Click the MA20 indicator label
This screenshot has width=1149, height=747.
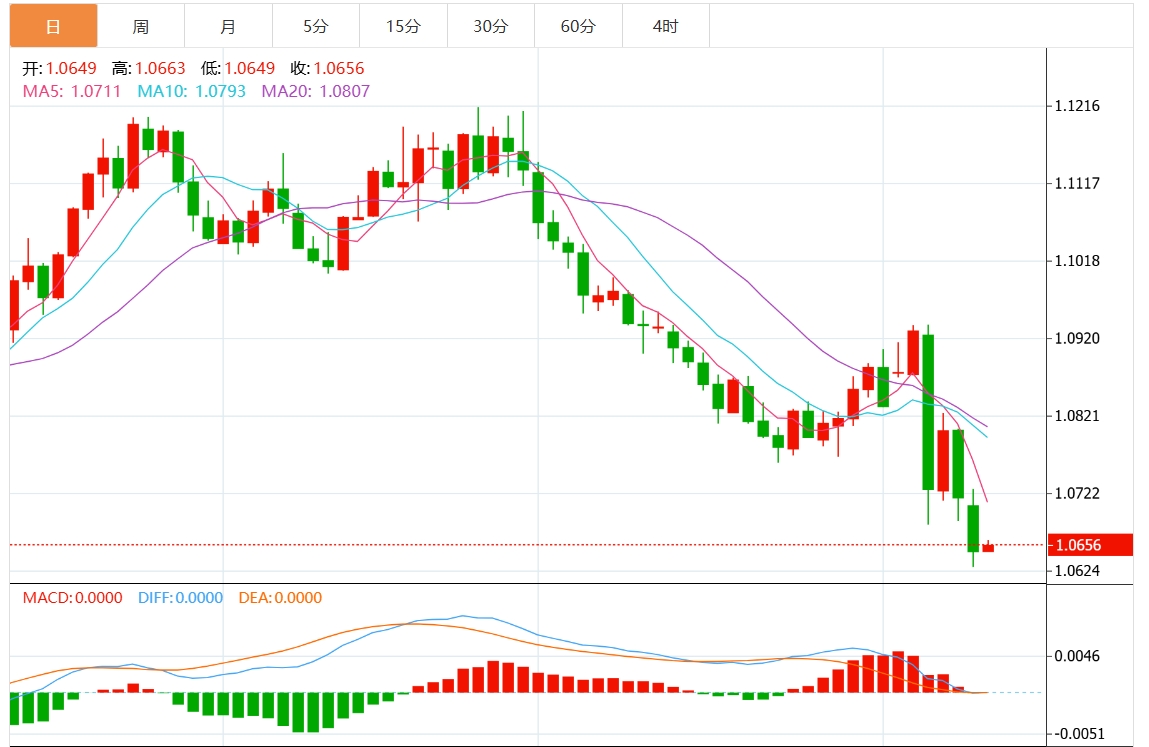tap(316, 92)
